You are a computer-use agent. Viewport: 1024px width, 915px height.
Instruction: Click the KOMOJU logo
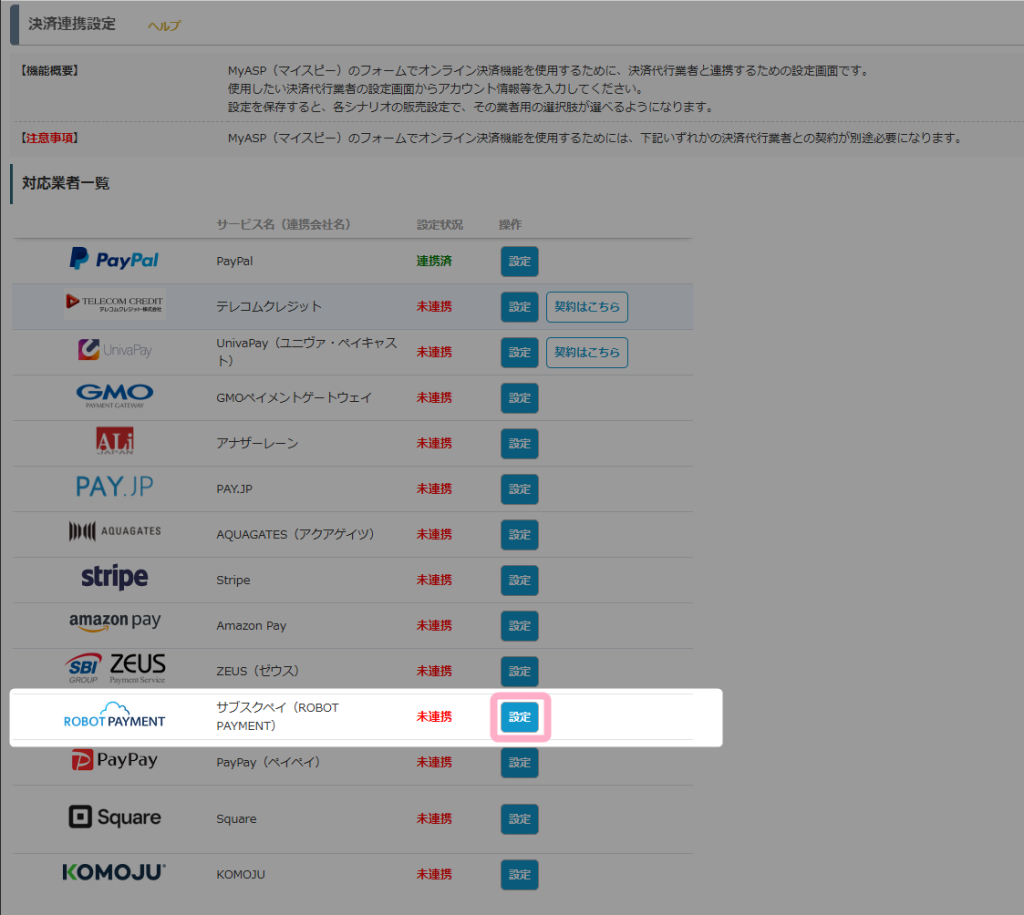point(114,873)
